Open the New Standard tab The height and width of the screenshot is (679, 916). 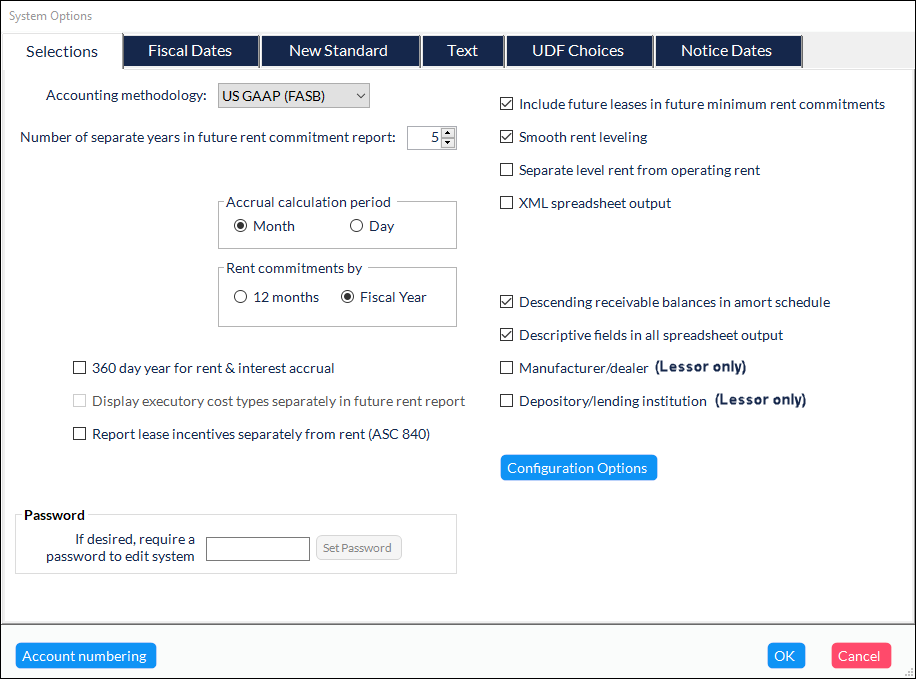coord(338,51)
